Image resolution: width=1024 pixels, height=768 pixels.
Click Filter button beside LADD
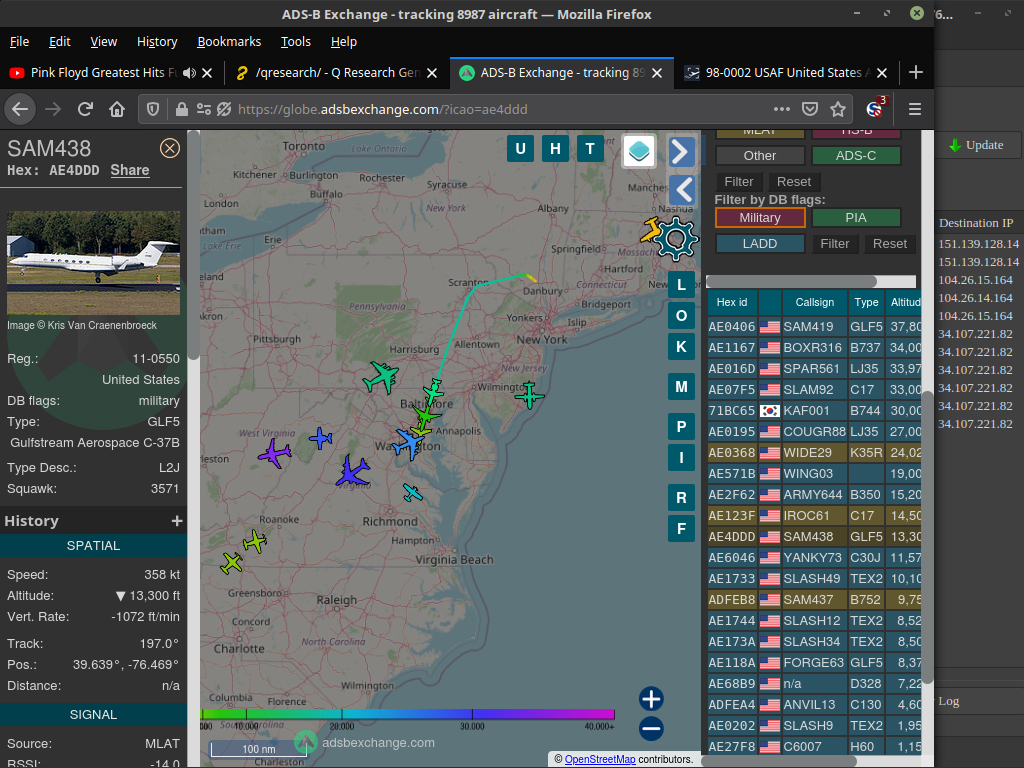(835, 244)
